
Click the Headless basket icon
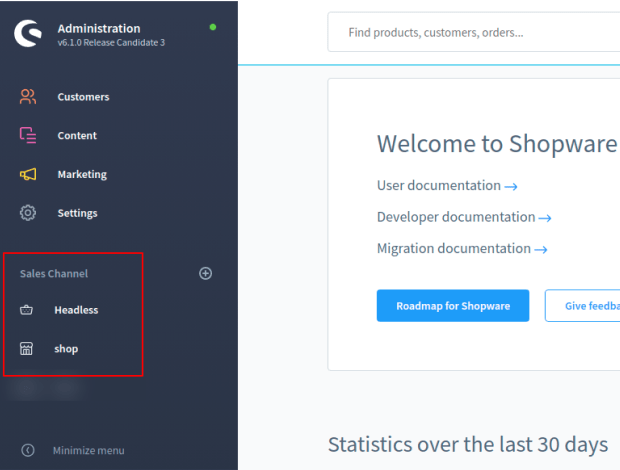coord(26,310)
